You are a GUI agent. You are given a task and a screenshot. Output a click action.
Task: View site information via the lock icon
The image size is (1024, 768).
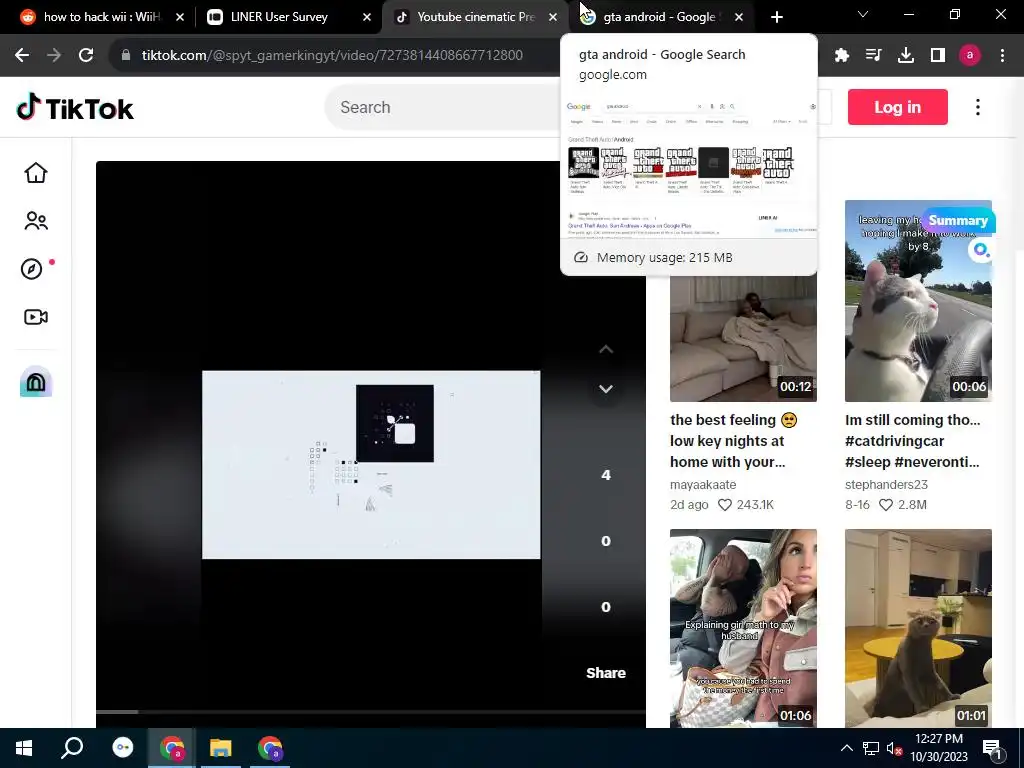click(126, 55)
